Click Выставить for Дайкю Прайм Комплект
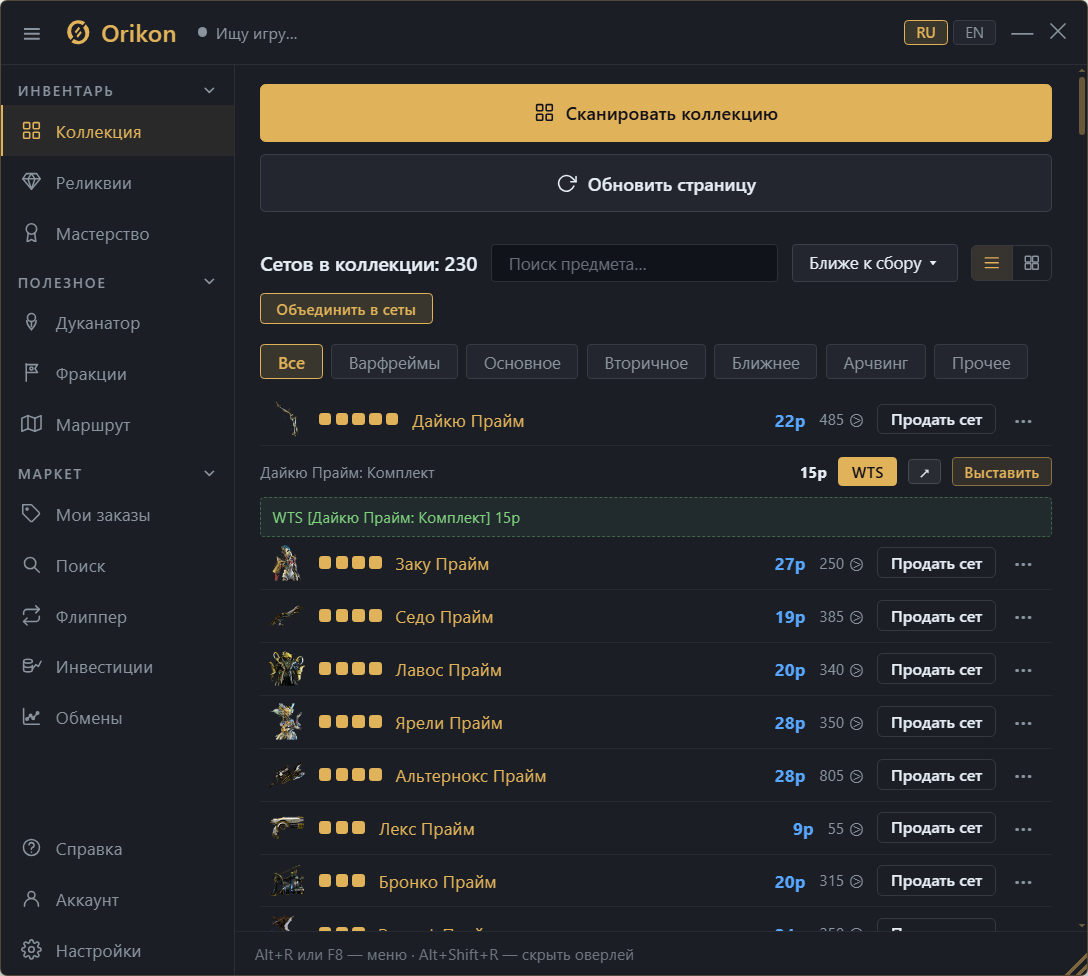 (1001, 472)
